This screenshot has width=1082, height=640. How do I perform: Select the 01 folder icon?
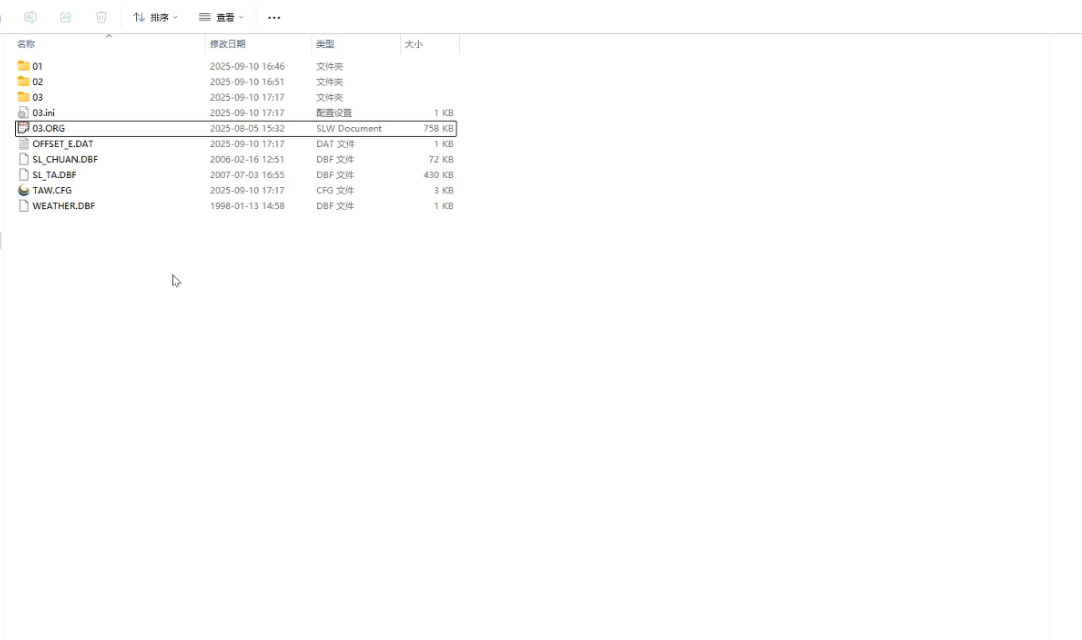pyautogui.click(x=23, y=66)
